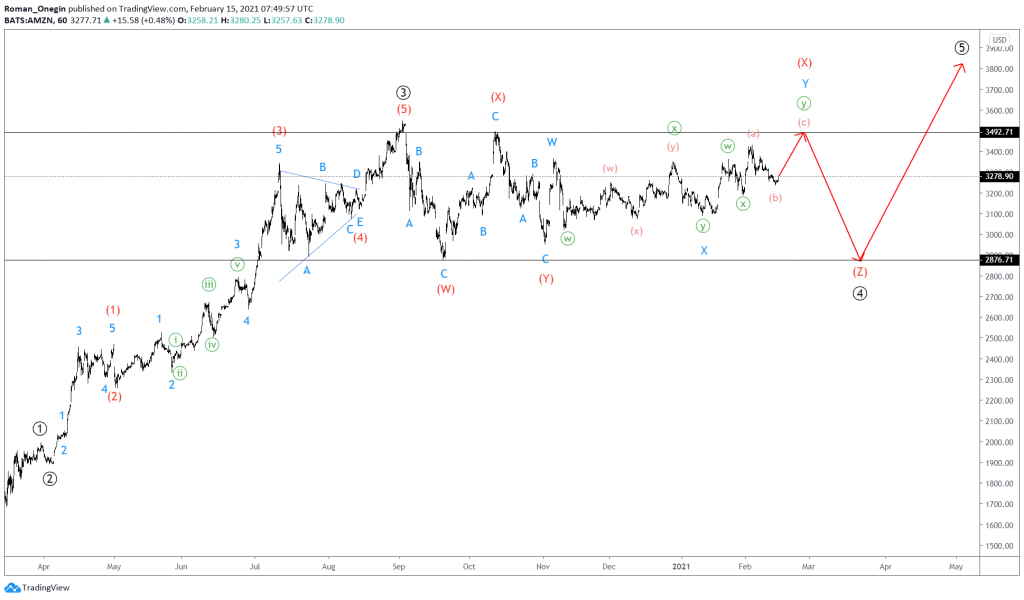The image size is (1024, 600).
Task: Click the USD currency label on price axis
Action: [1000, 40]
